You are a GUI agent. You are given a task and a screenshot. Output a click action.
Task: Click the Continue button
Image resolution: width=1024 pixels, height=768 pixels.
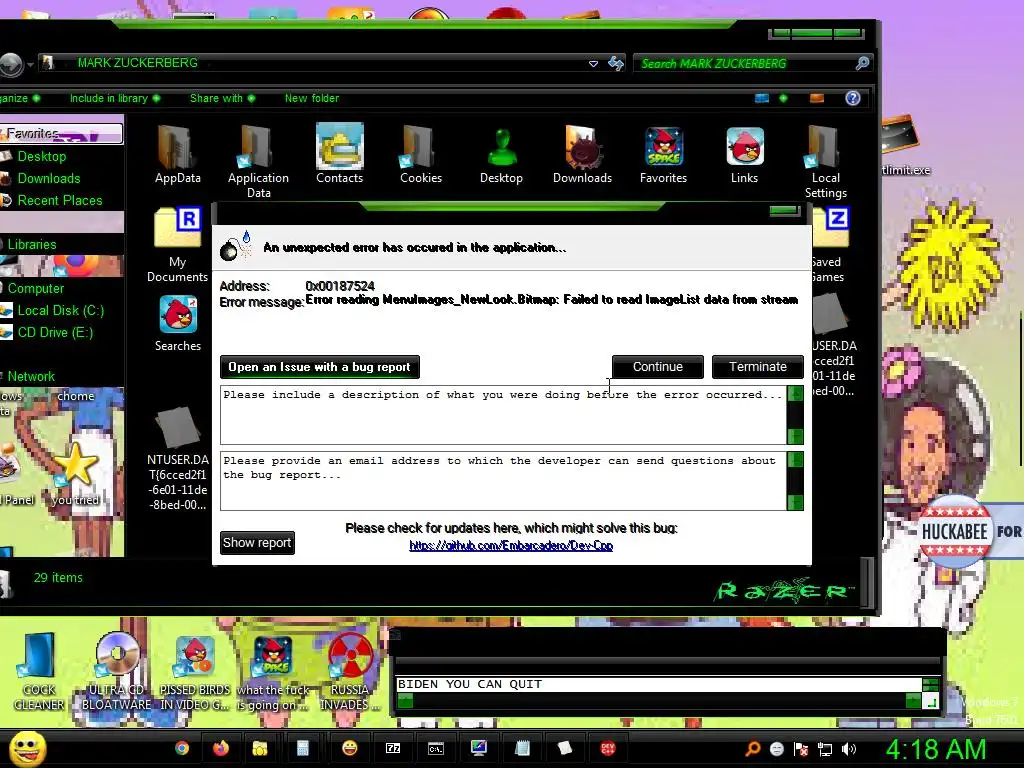658,367
